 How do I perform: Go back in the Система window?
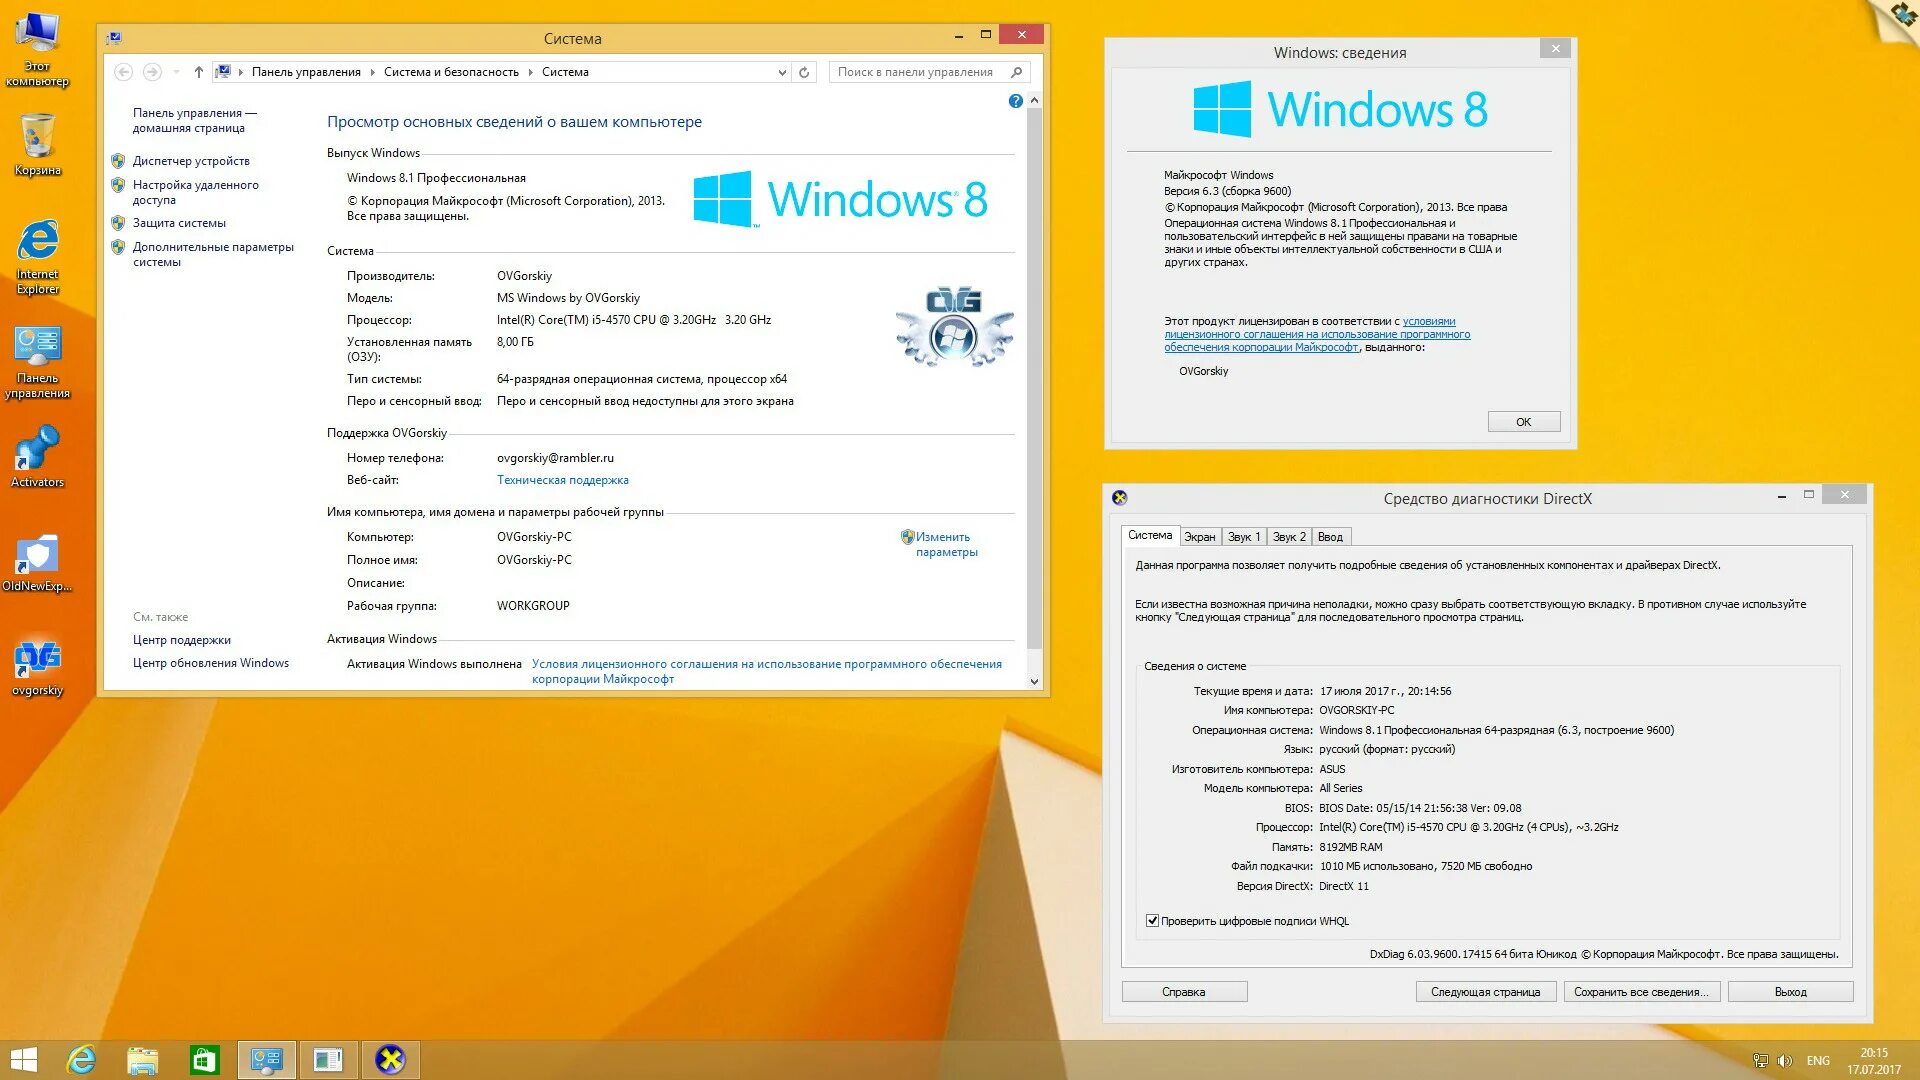click(x=123, y=72)
